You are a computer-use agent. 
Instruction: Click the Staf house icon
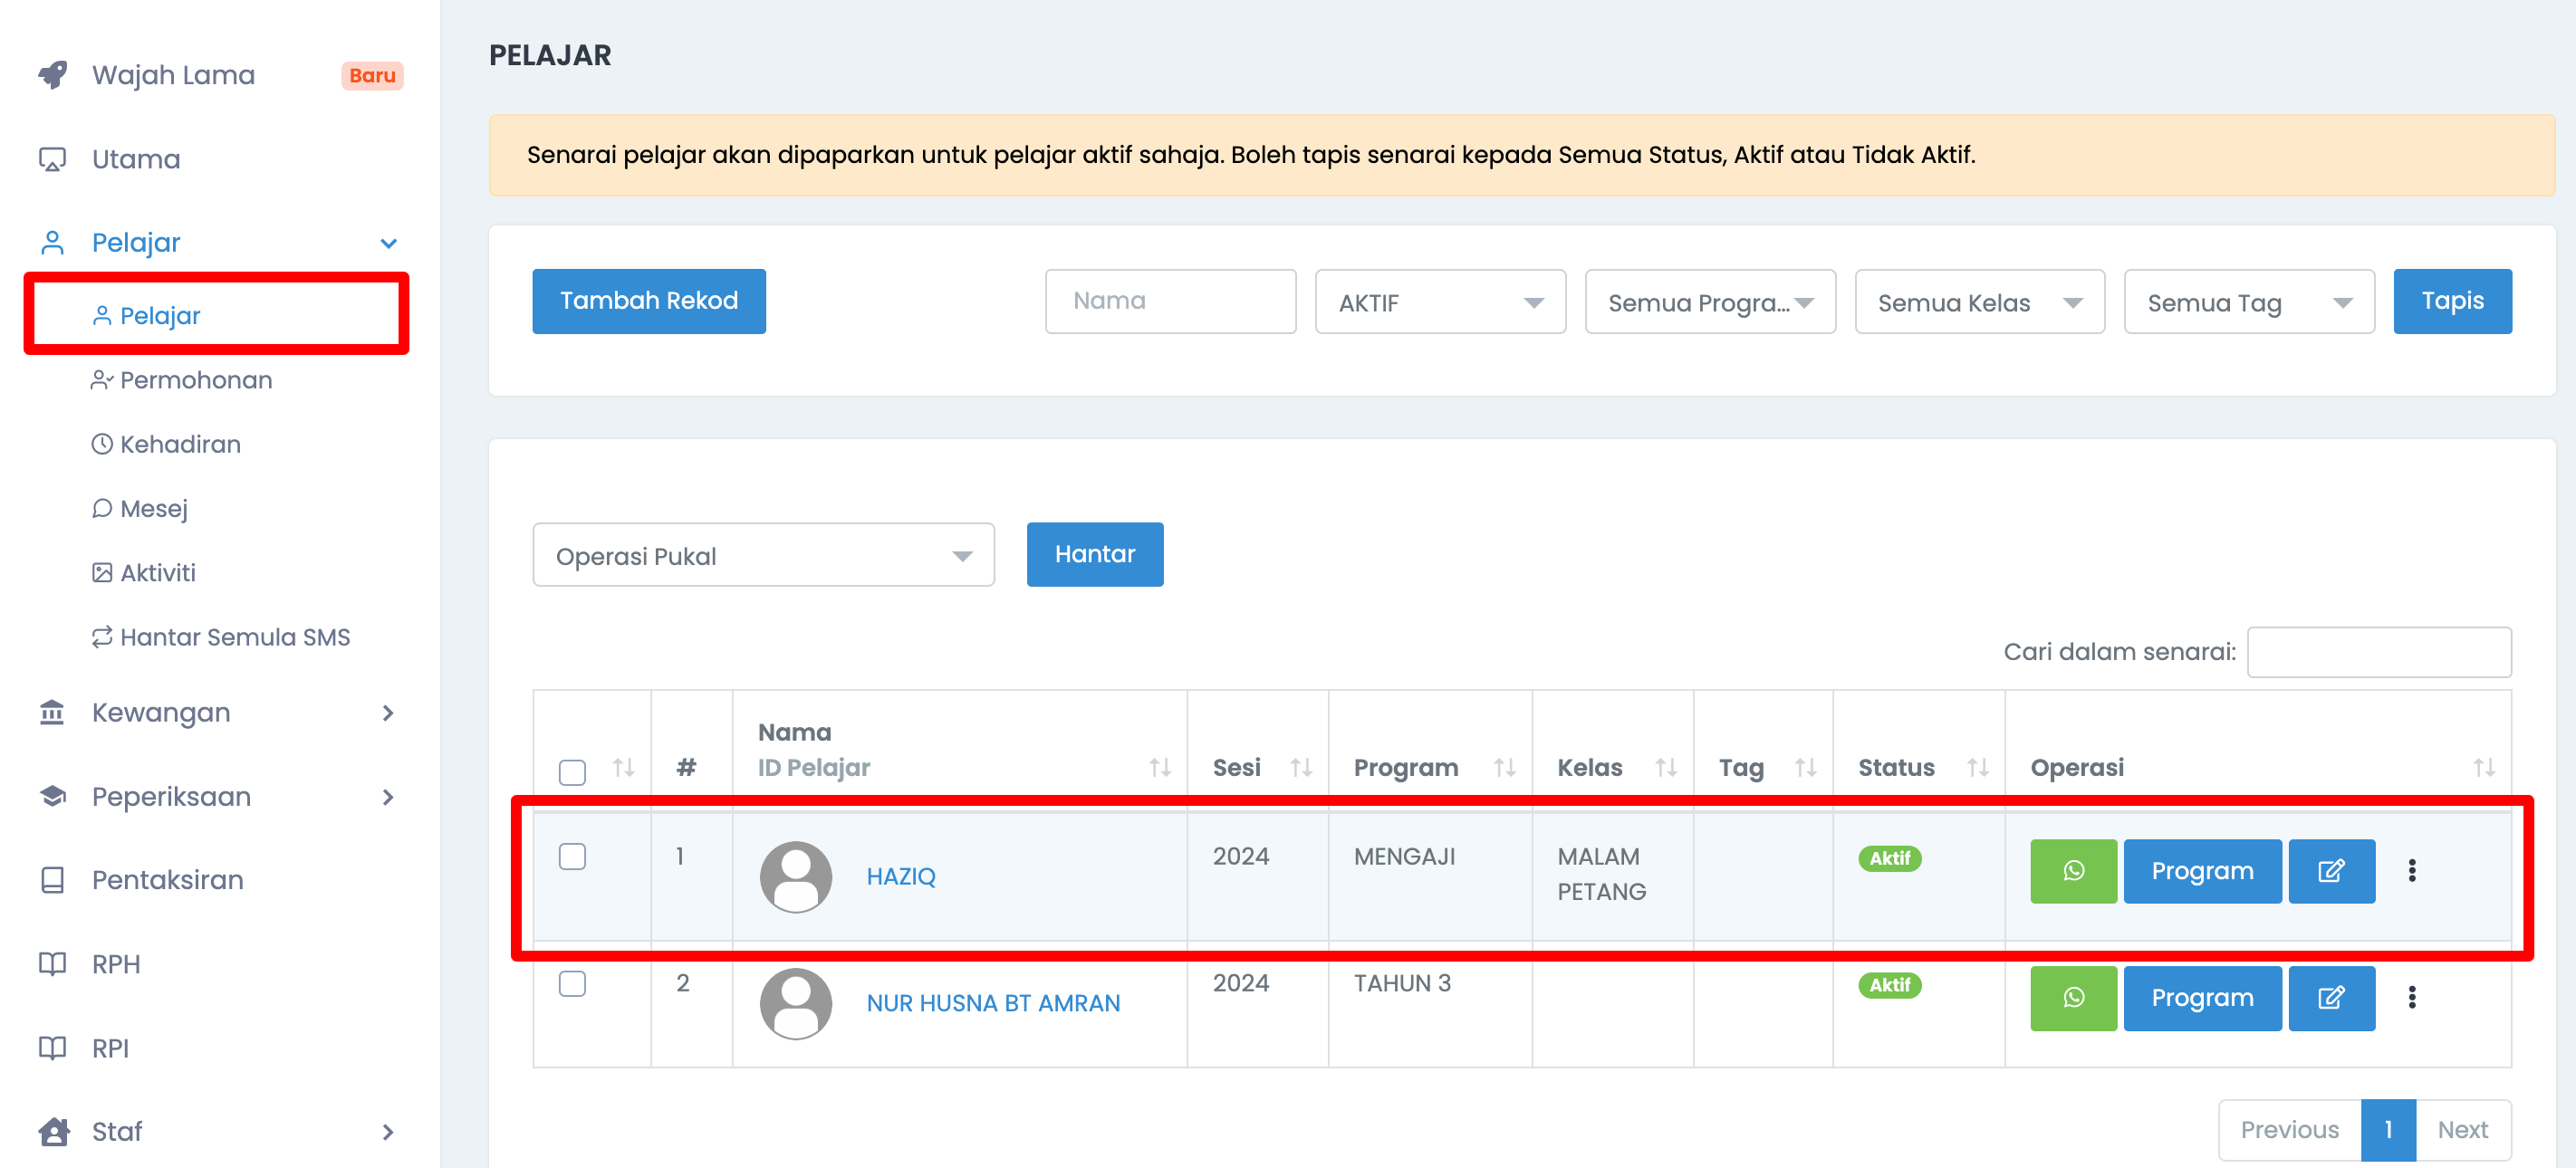pos(53,1131)
